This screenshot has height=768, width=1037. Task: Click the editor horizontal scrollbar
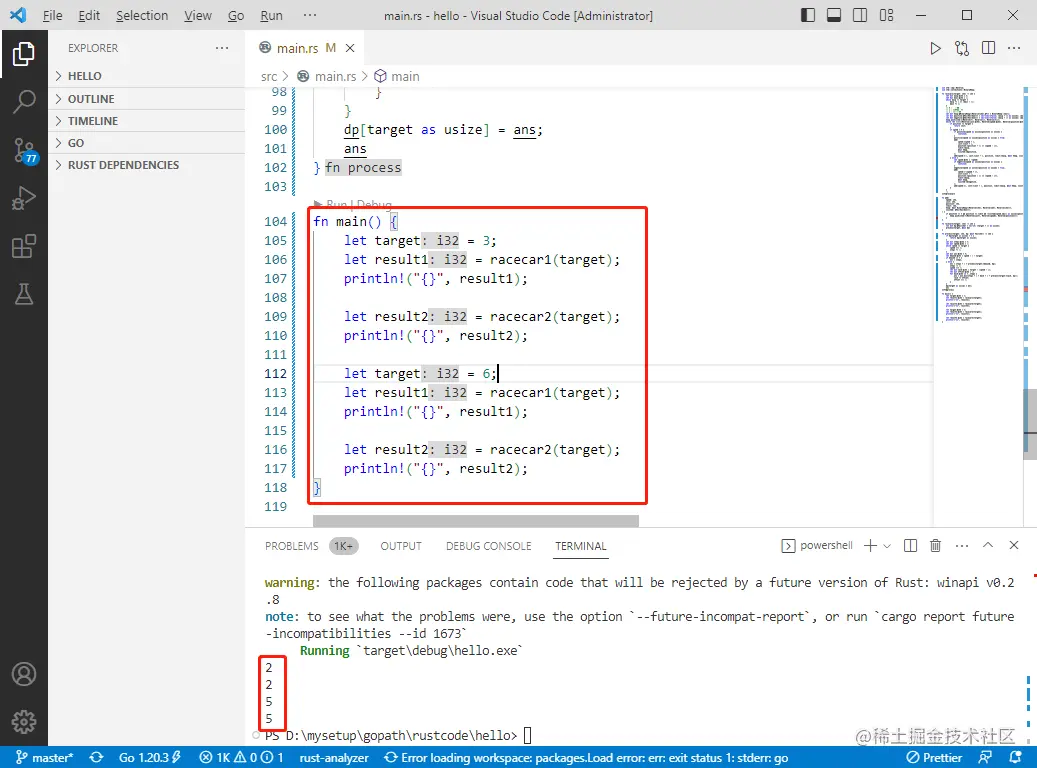coord(476,521)
